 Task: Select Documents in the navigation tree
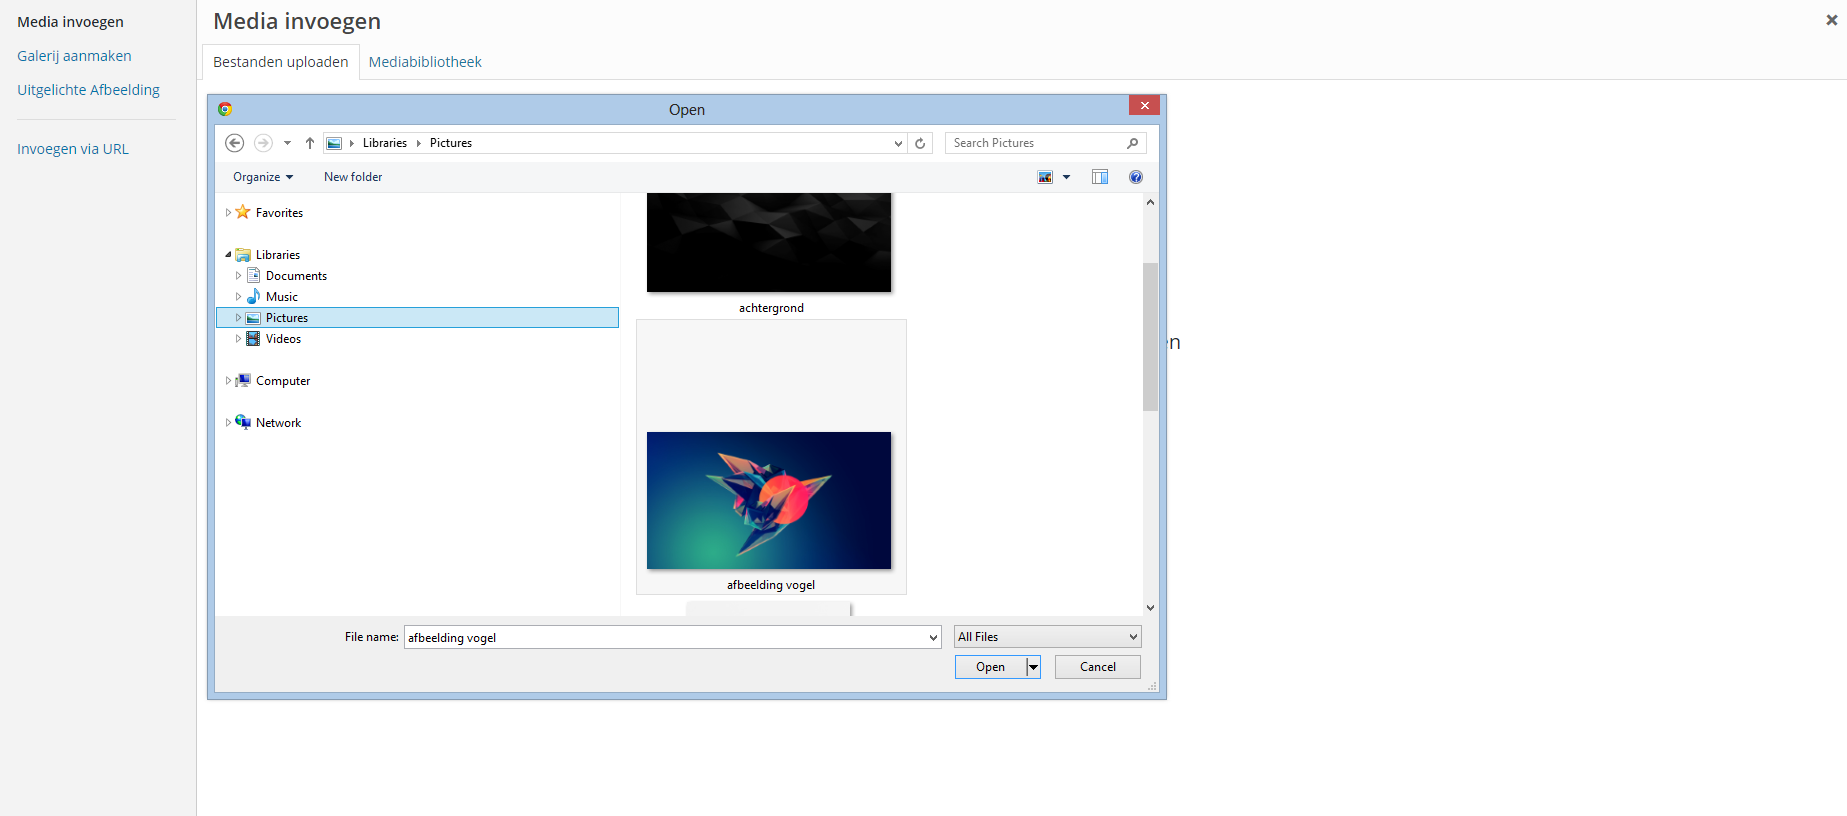click(x=296, y=276)
